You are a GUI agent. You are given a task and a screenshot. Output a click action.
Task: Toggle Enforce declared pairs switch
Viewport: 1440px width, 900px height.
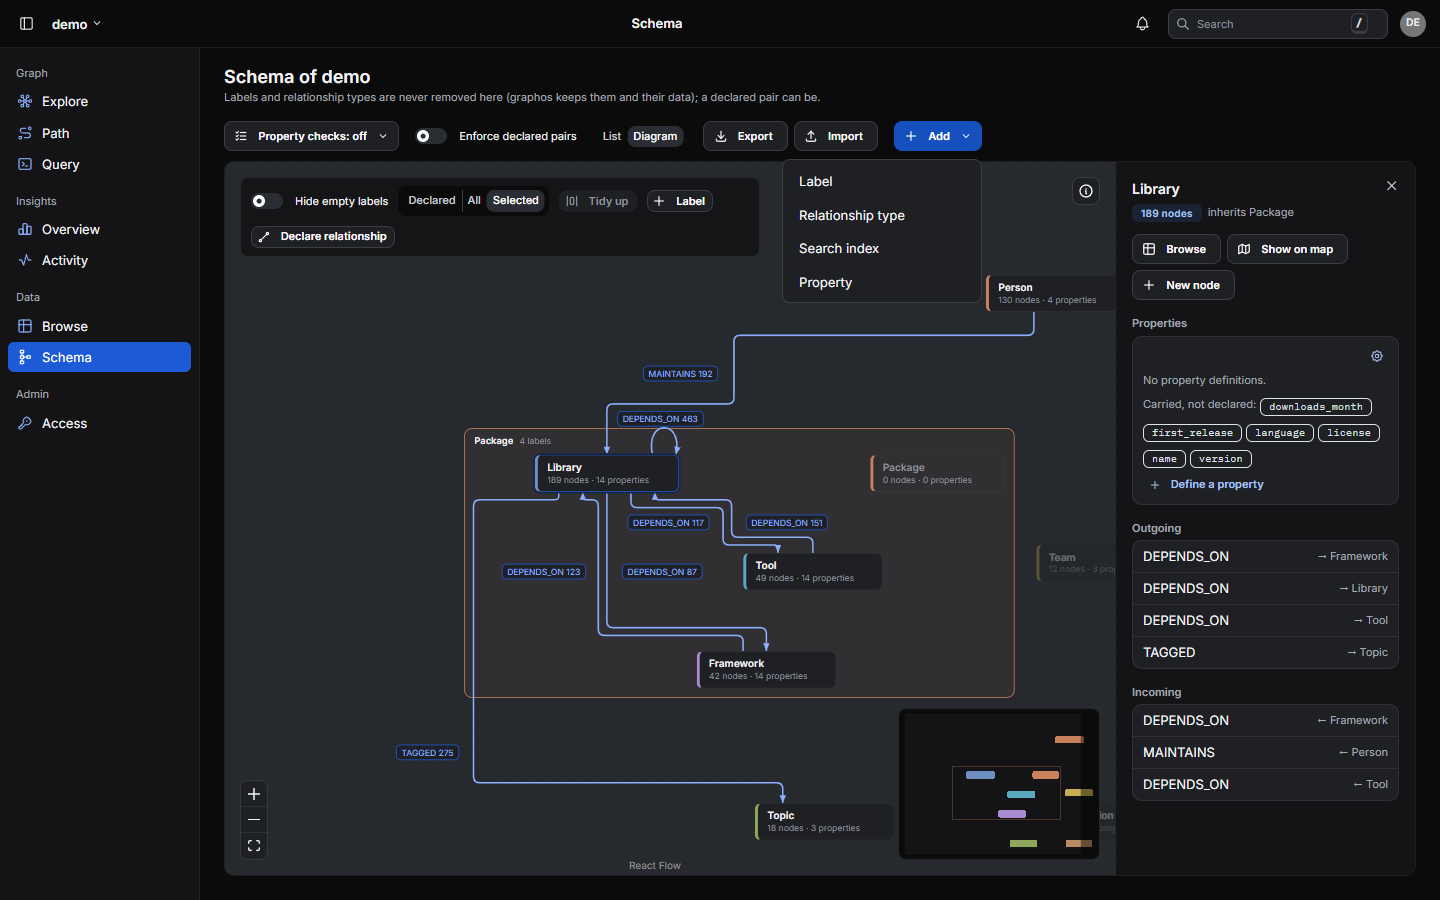[x=431, y=136]
